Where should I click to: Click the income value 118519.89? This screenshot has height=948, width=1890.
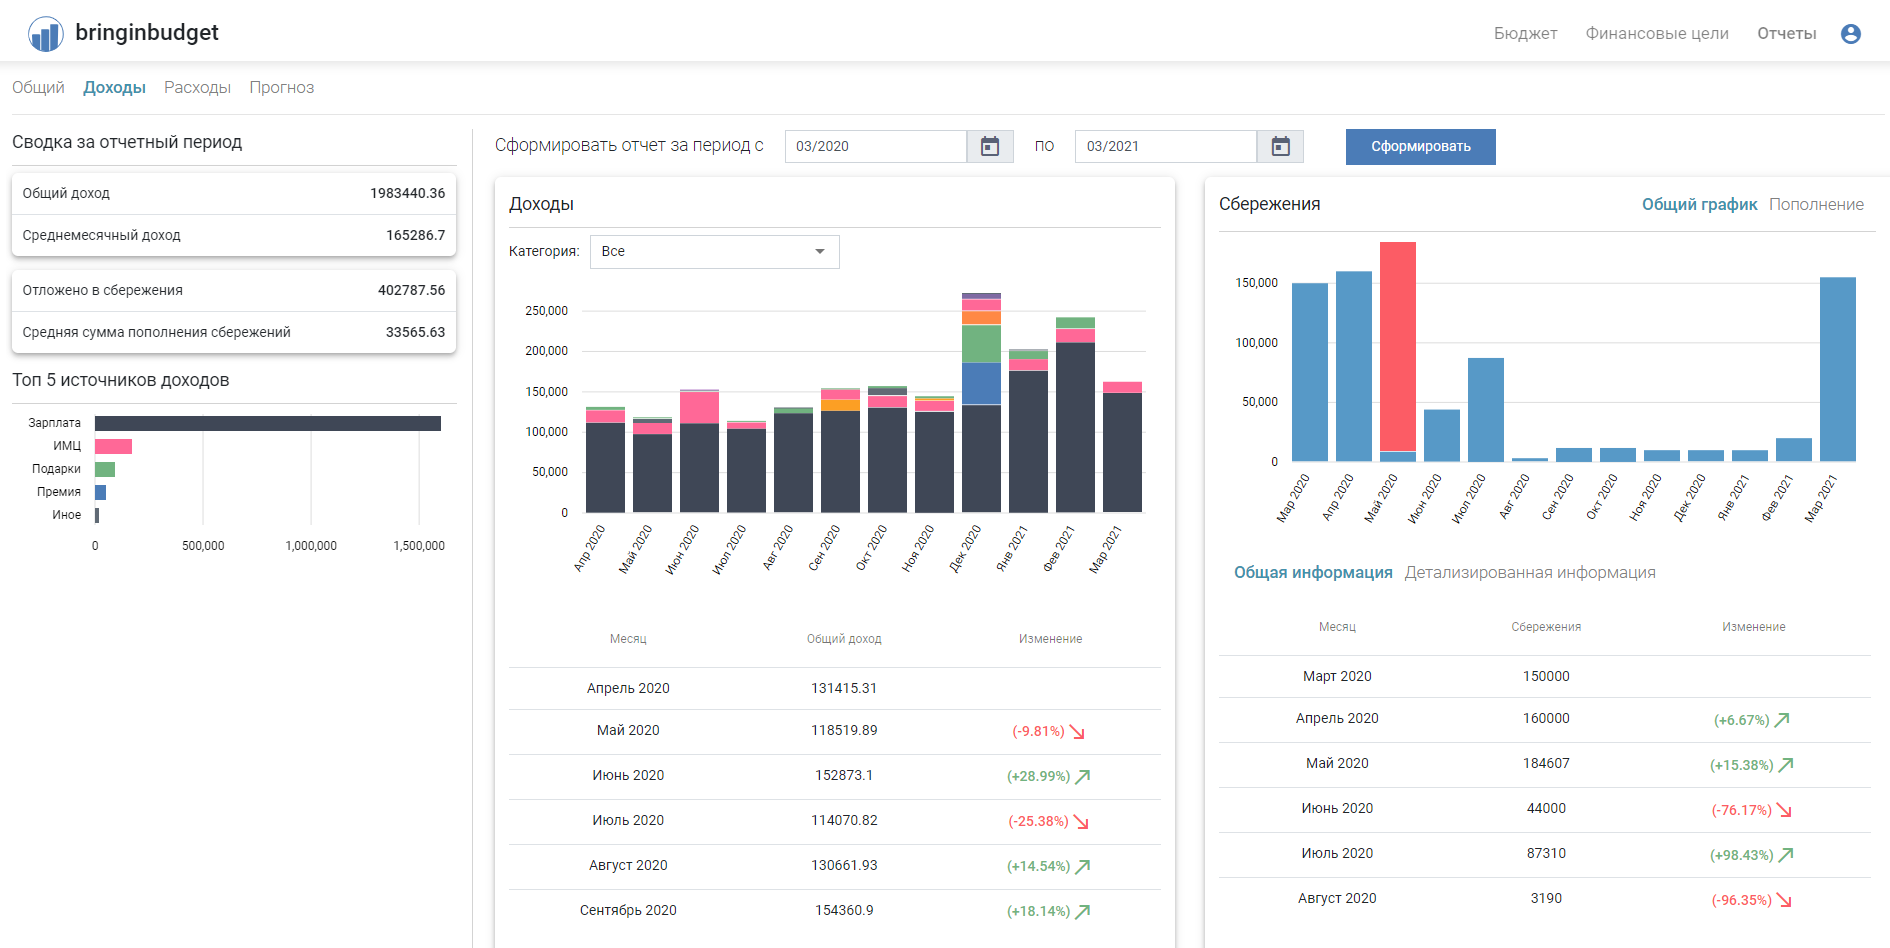coord(844,731)
